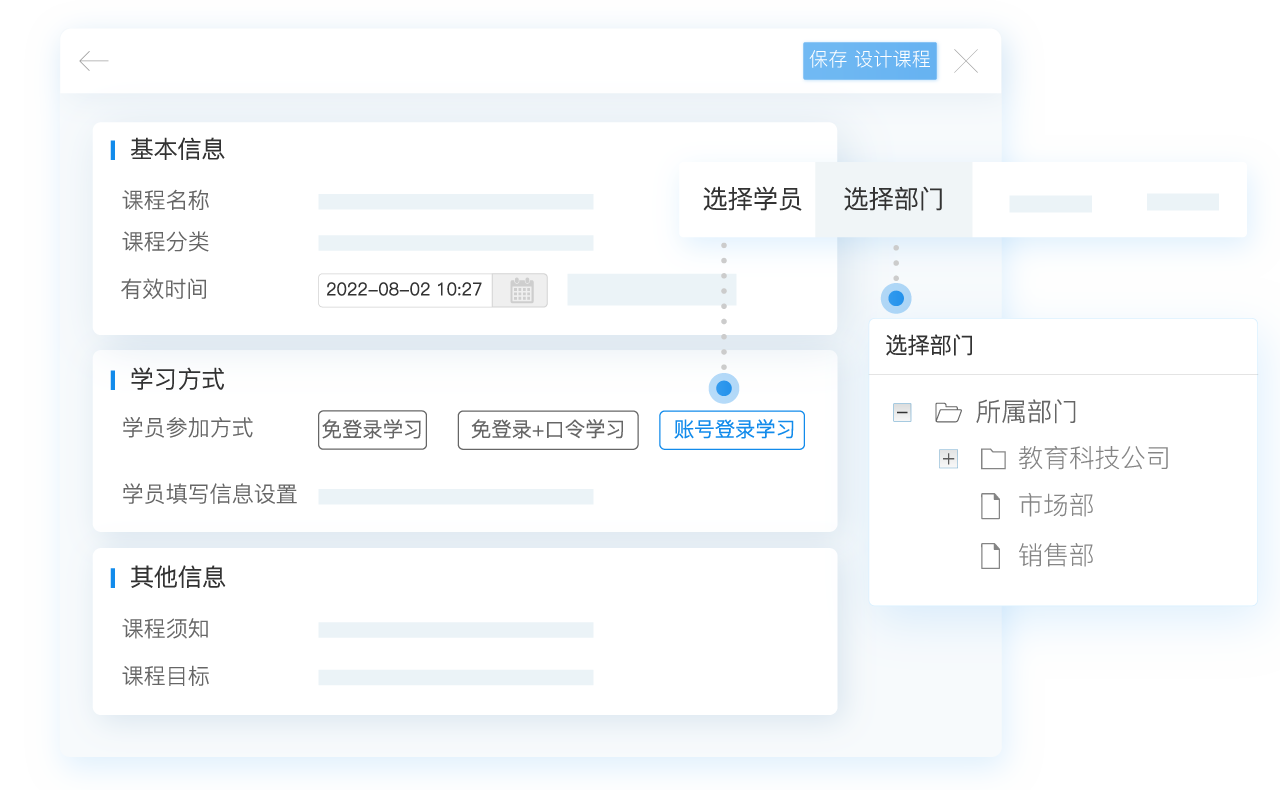Click the folder icon for 教育科技公司
Viewport: 1280px width, 790px height.
pos(993,459)
